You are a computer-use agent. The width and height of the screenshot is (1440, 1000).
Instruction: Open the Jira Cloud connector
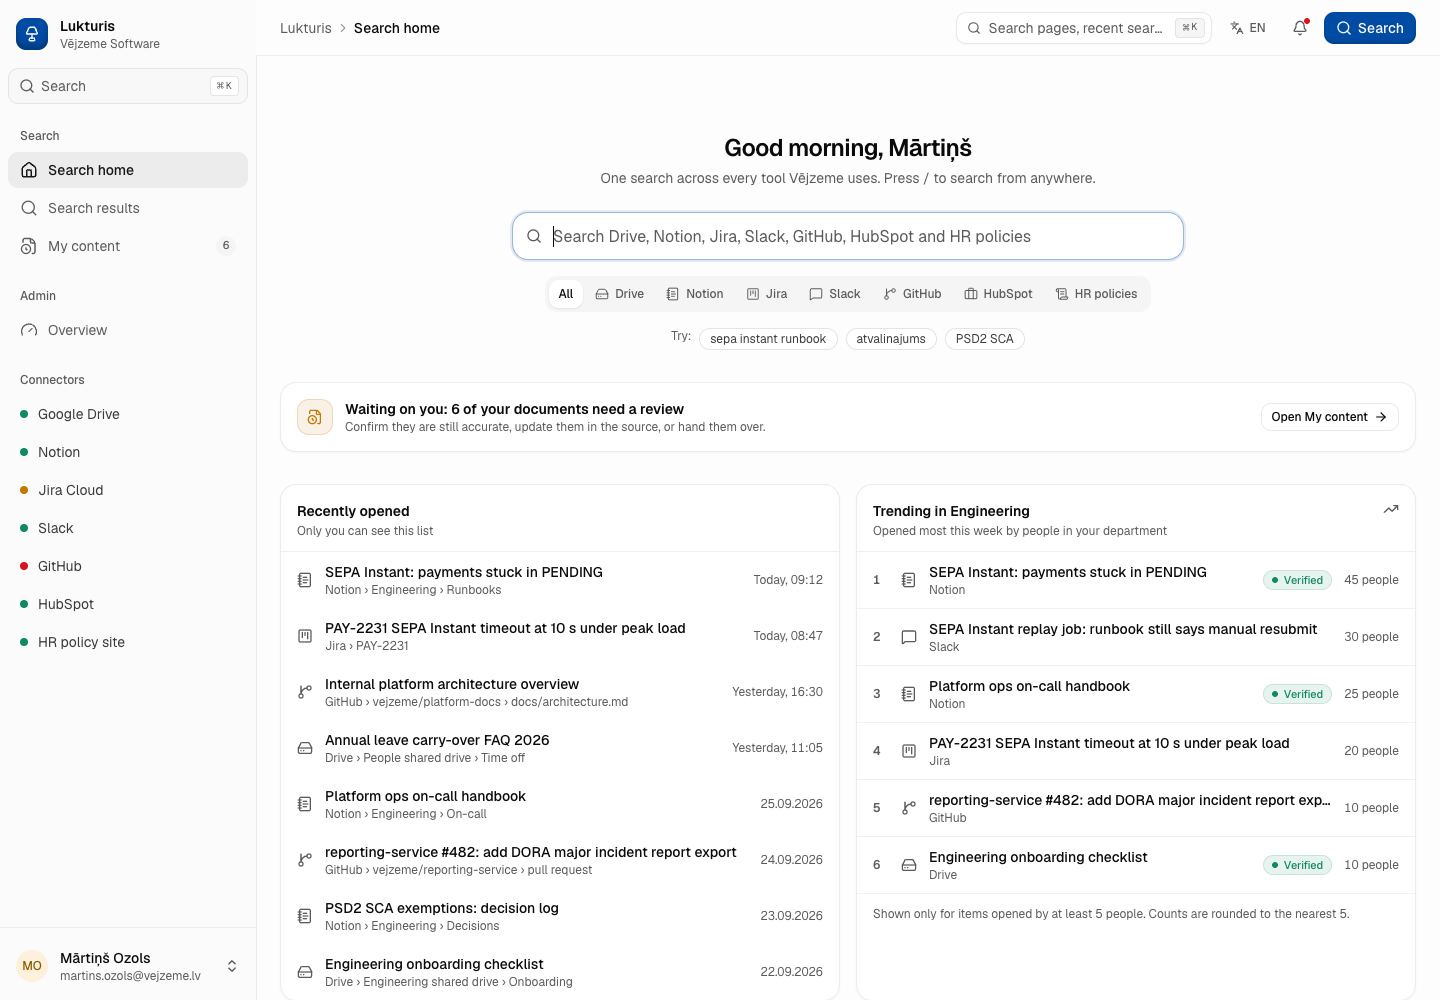128,490
